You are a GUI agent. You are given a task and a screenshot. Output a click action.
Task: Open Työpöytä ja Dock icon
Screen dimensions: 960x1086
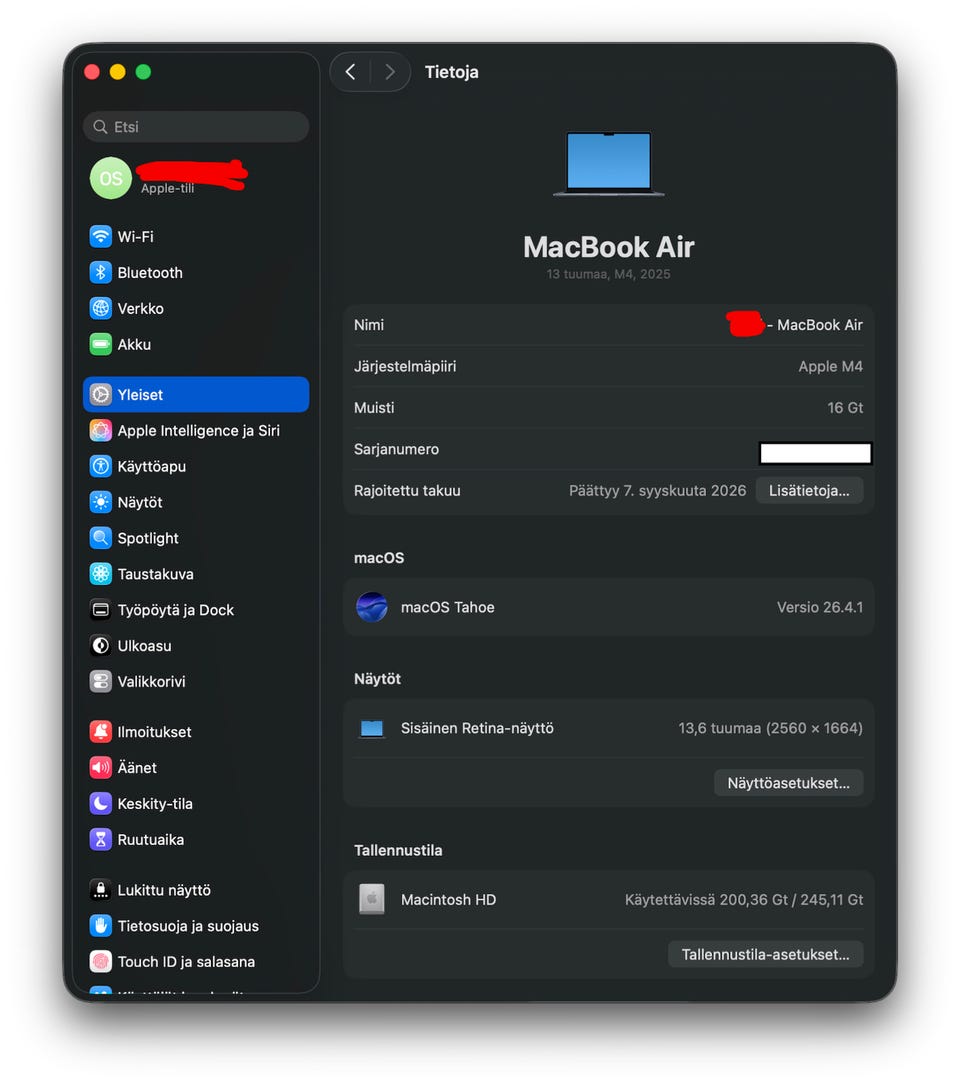(100, 610)
